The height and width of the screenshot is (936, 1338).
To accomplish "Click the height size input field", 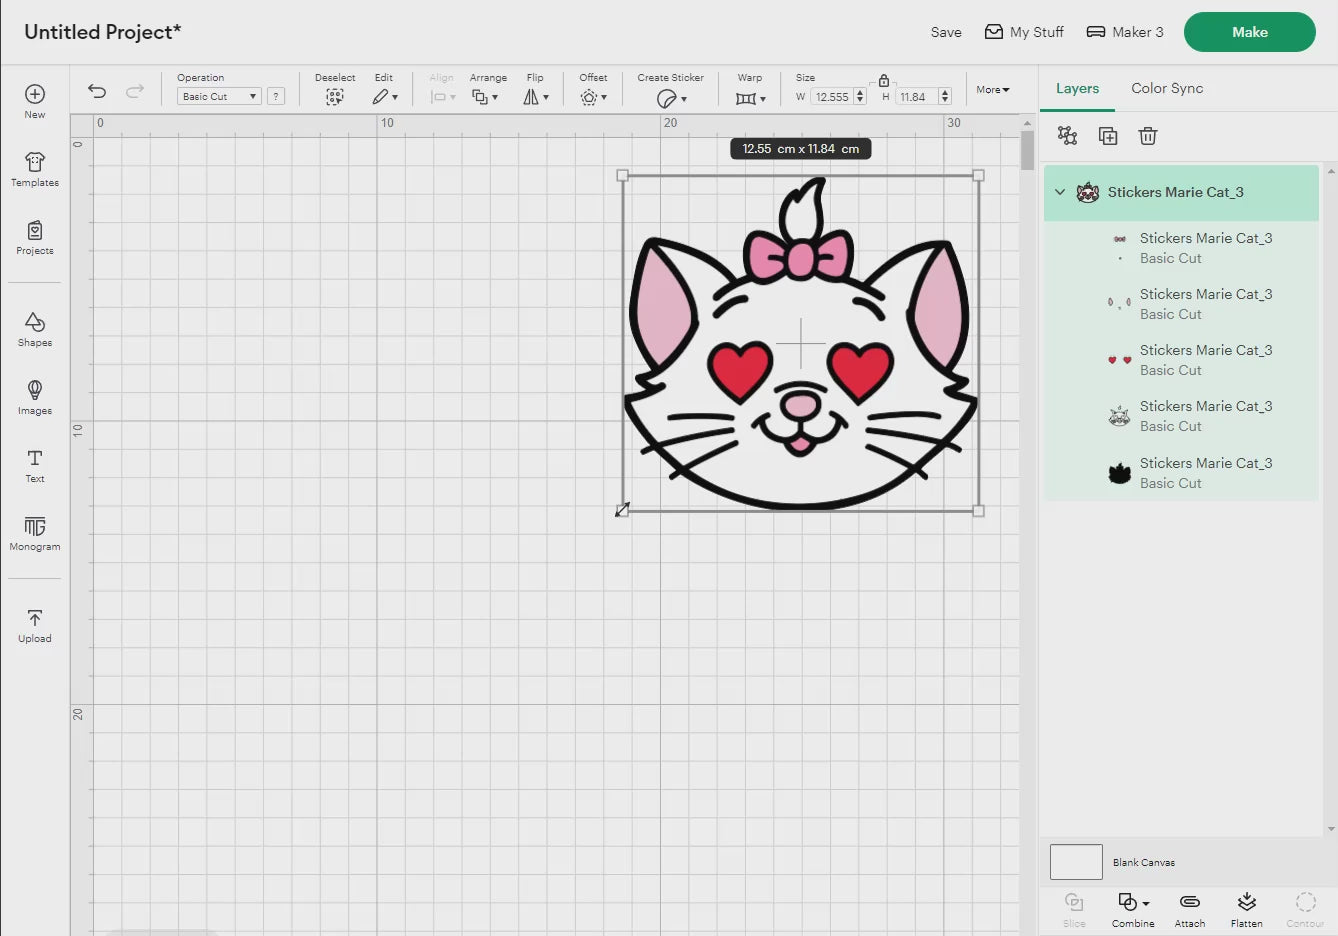I will (x=915, y=97).
